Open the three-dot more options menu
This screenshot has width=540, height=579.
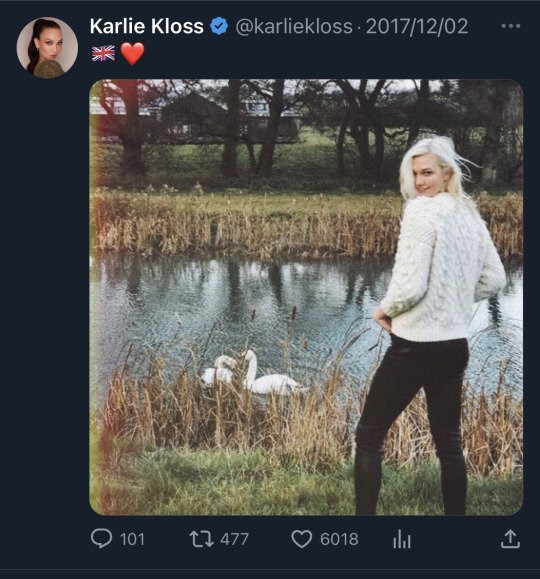(511, 26)
